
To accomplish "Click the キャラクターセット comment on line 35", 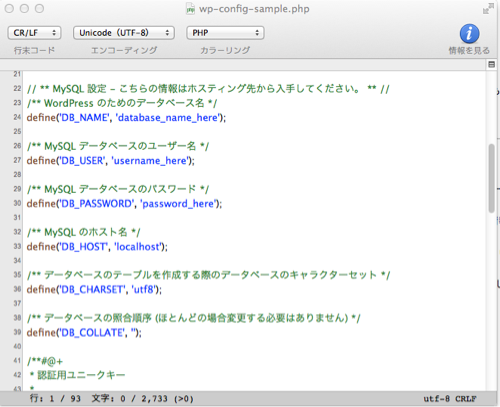I will pos(208,275).
